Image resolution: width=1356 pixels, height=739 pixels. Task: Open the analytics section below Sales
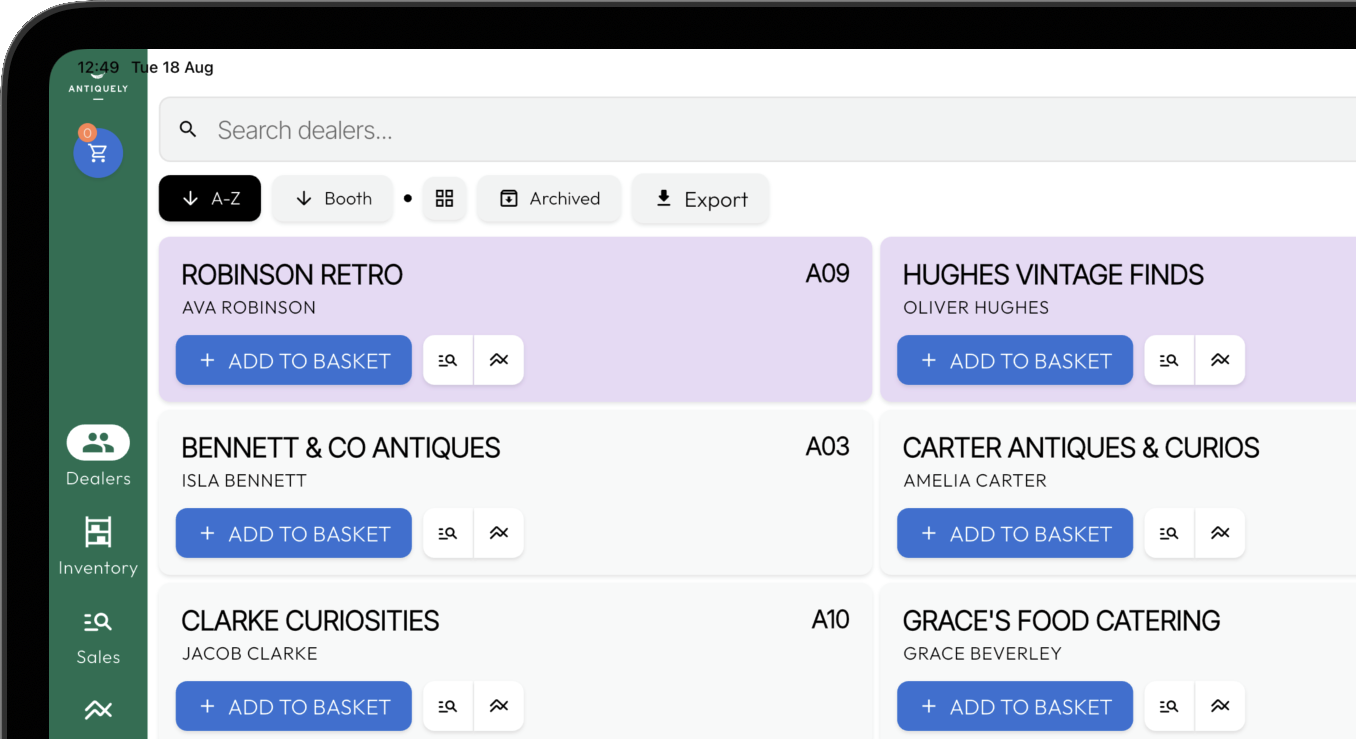pos(98,710)
